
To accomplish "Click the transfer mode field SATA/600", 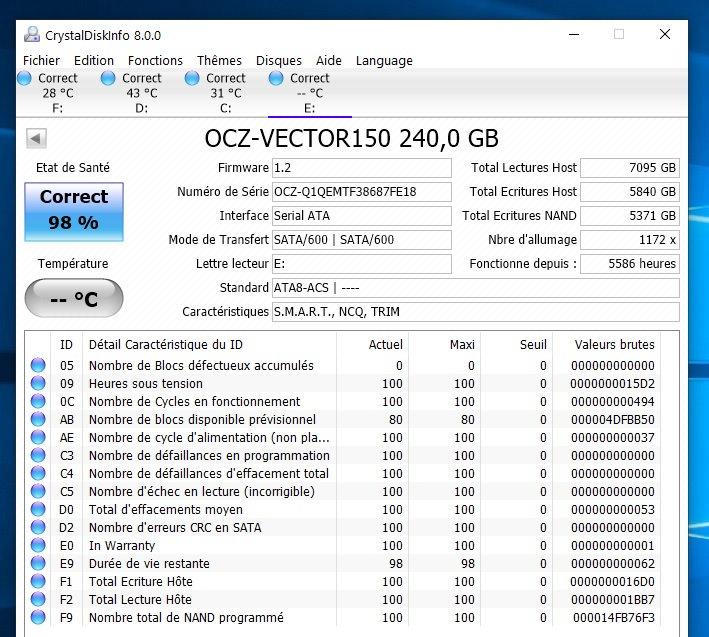I will click(x=362, y=240).
